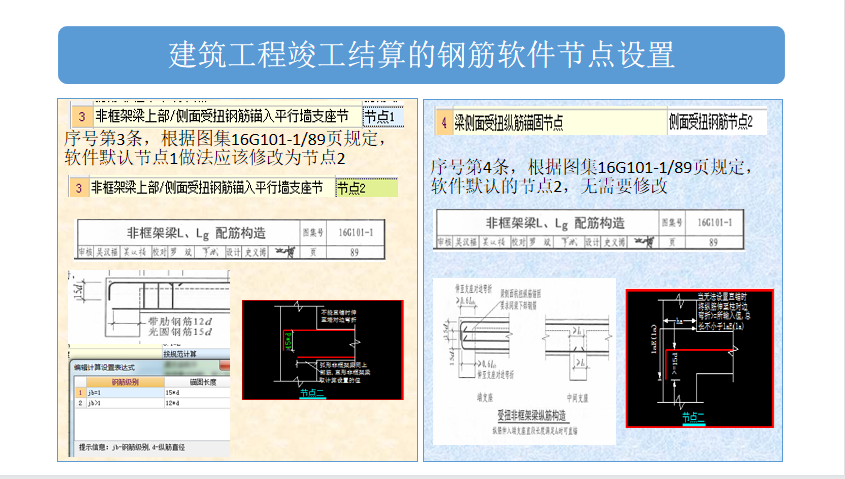
Task: Click page number '89' in left title block
Action: coord(354,252)
